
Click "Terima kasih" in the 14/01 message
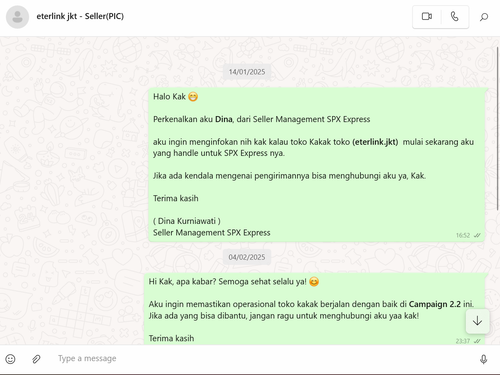176,198
